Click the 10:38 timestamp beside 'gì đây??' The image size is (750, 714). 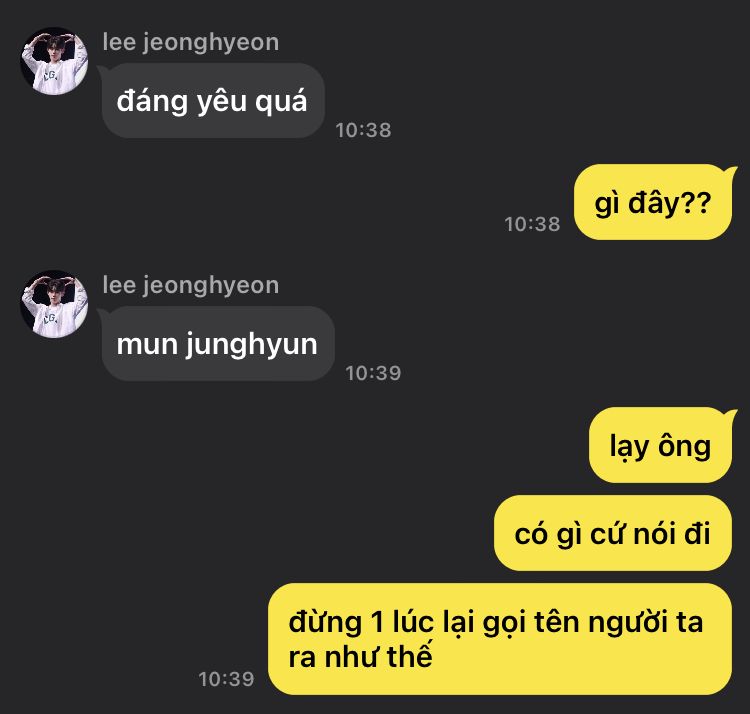532,224
